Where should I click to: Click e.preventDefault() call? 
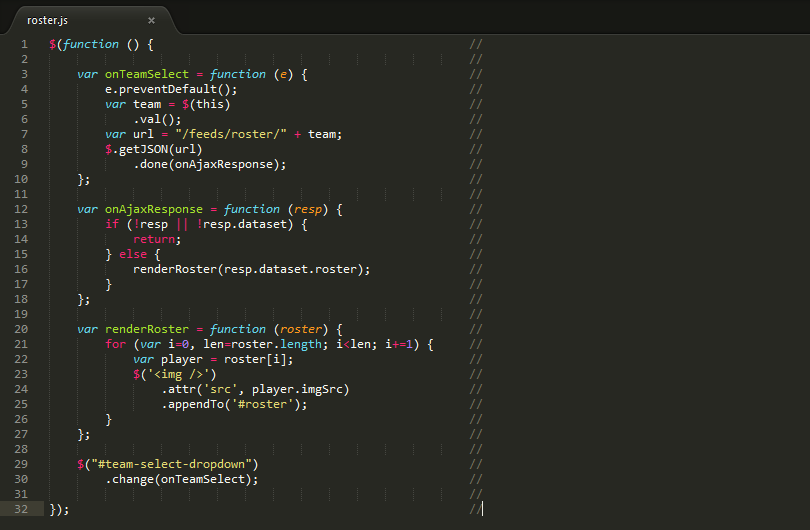[171, 89]
